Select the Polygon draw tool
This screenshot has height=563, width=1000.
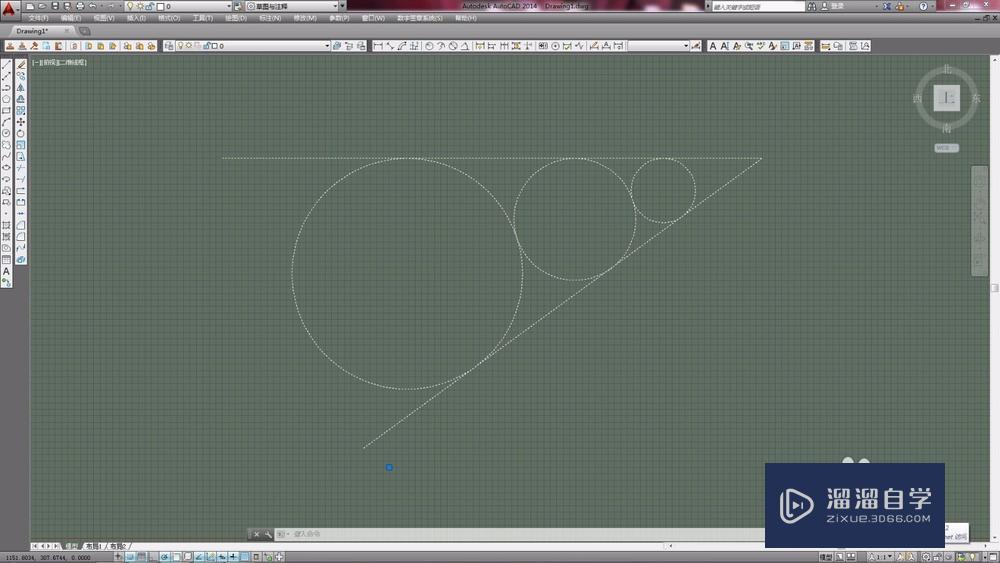pyautogui.click(x=6, y=99)
